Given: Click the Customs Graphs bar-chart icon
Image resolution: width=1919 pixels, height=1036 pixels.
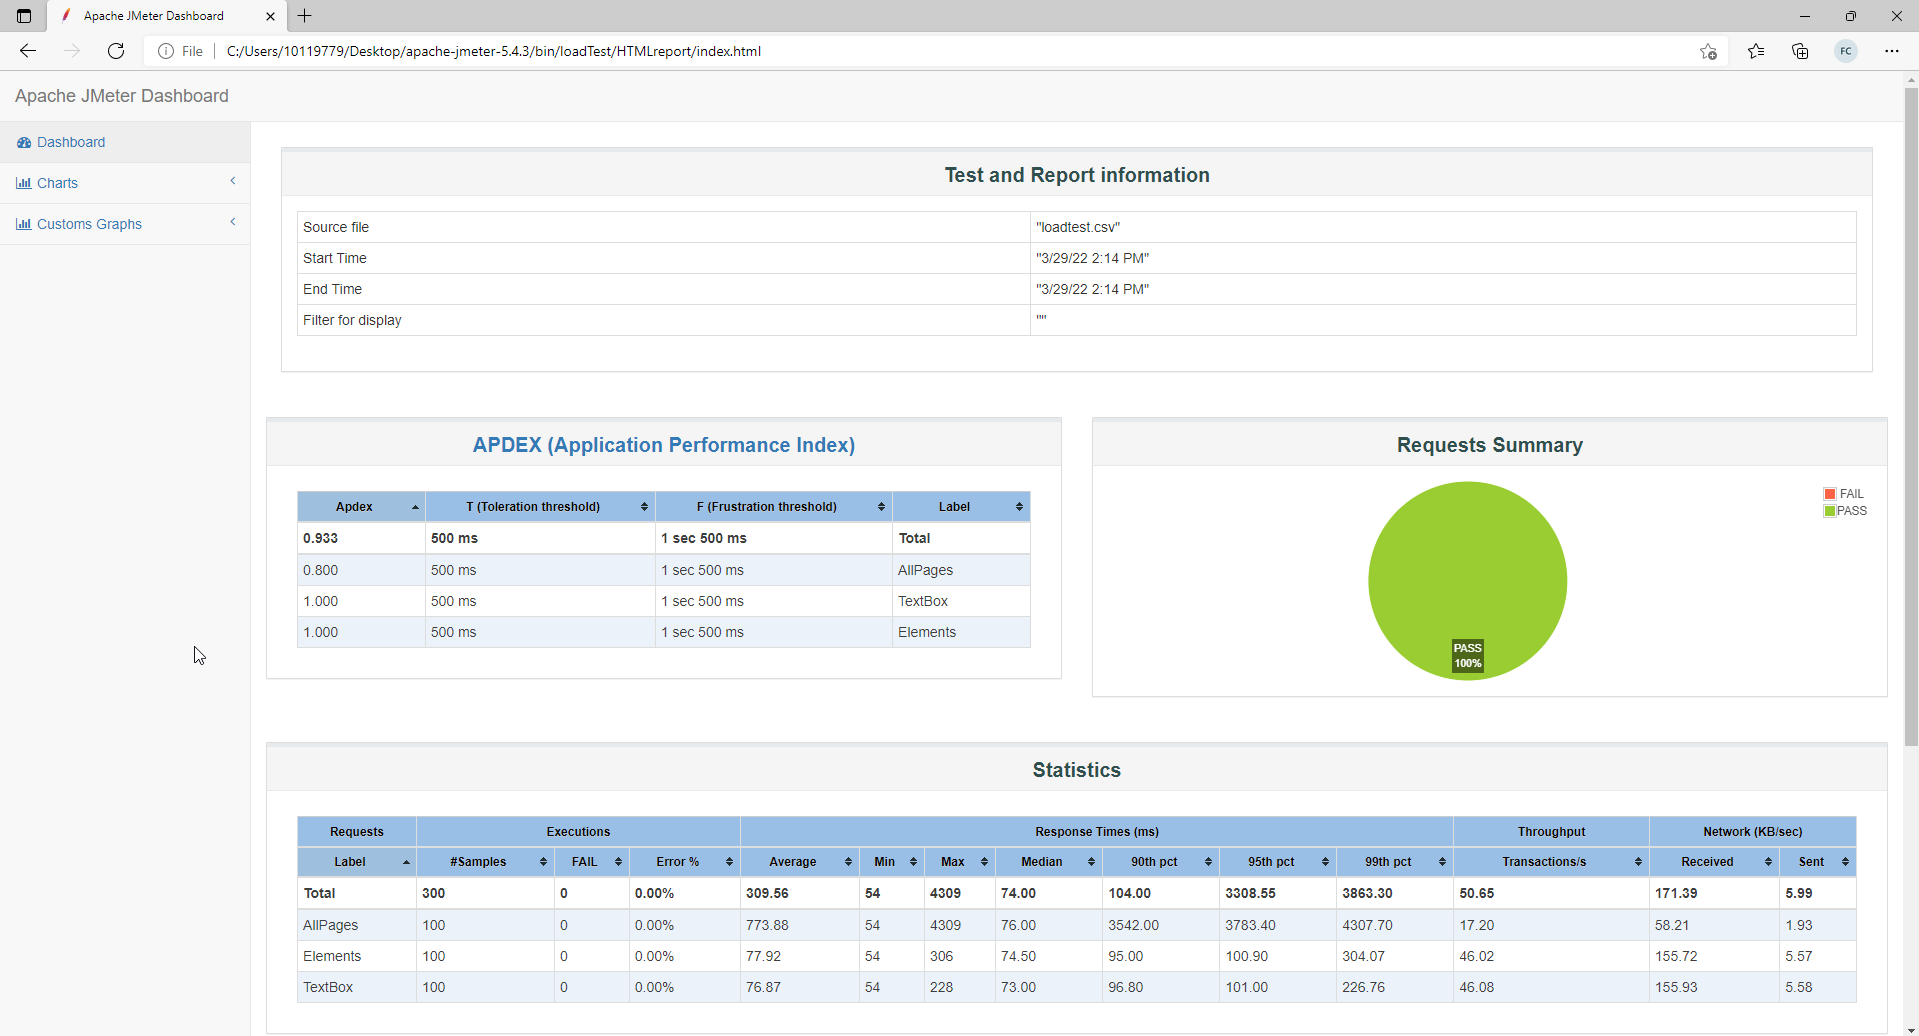Looking at the screenshot, I should point(24,224).
